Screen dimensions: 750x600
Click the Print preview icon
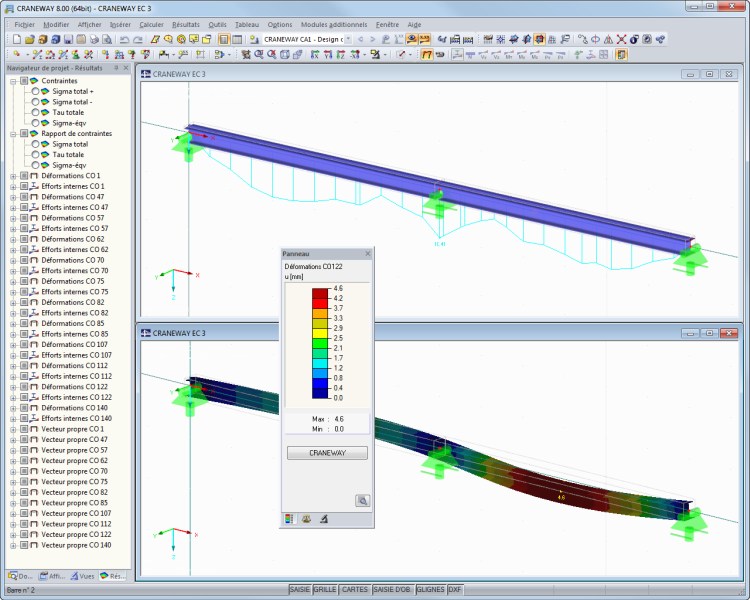tap(107, 39)
